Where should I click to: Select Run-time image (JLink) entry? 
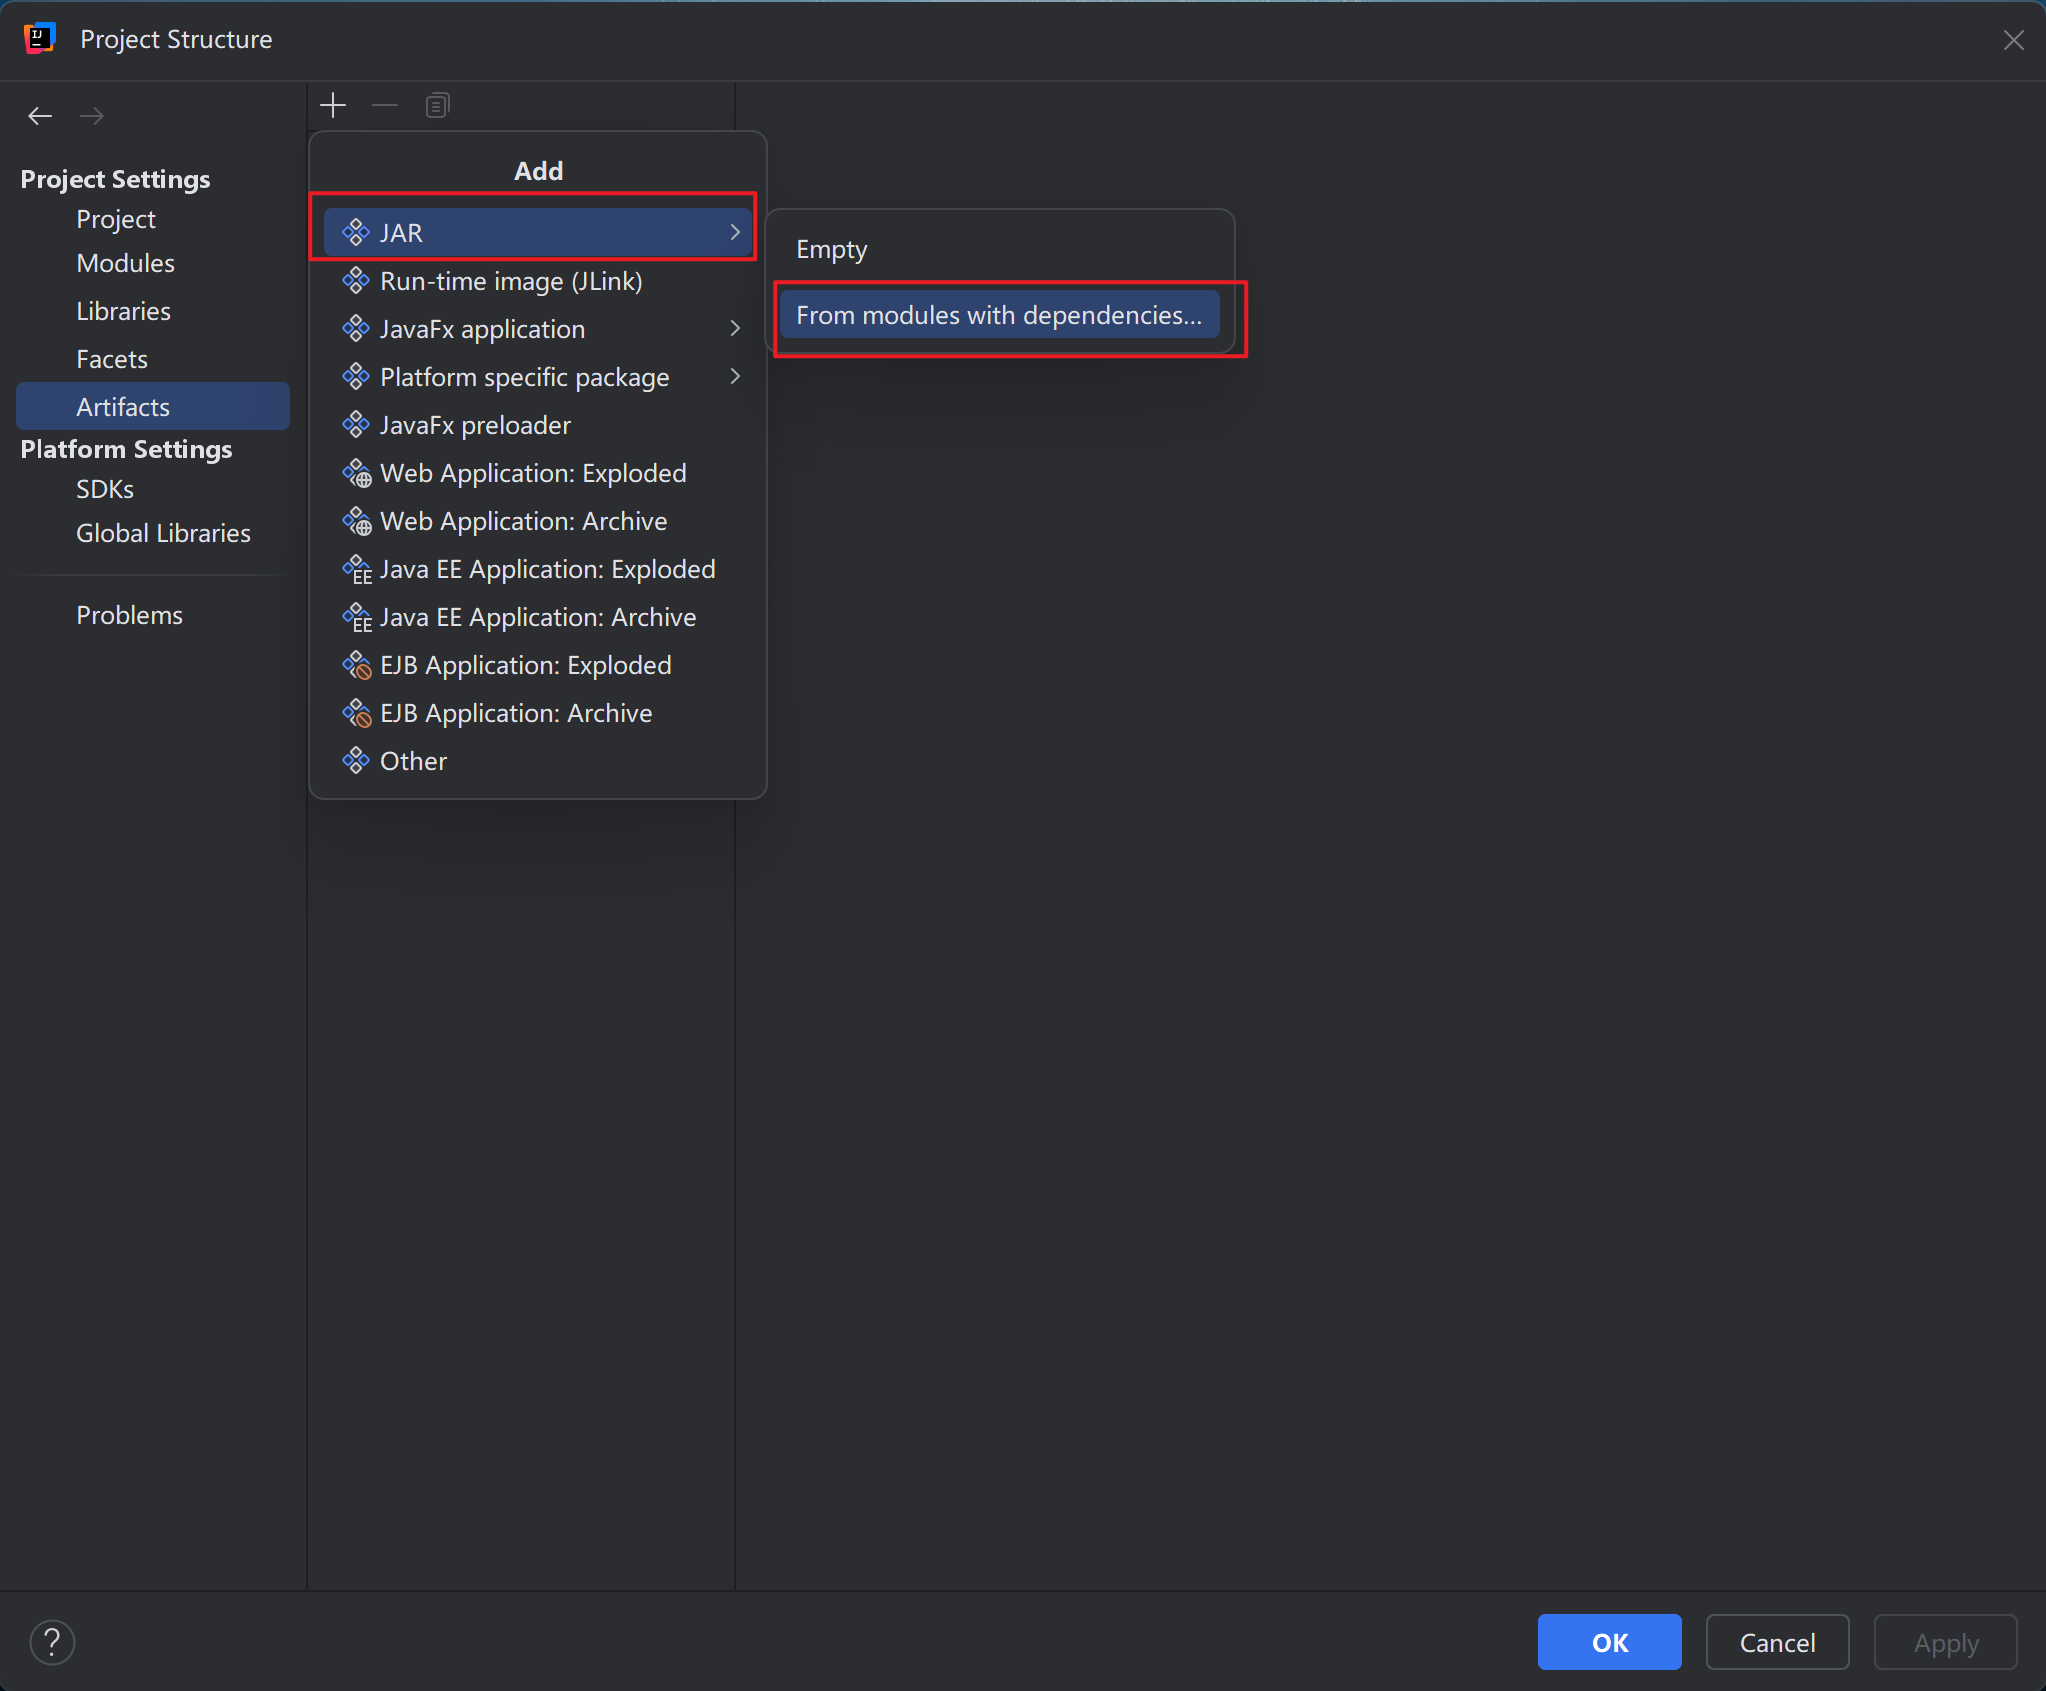pyautogui.click(x=511, y=281)
